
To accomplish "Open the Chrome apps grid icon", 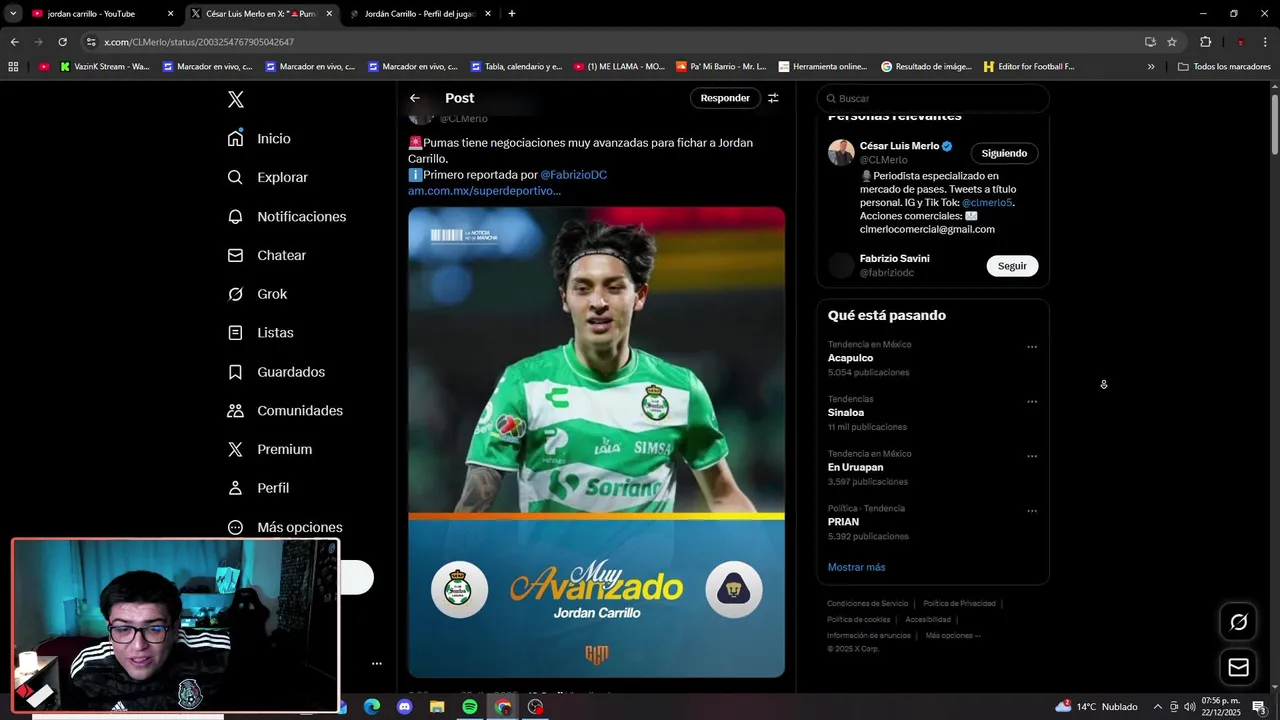I will 13,67.
